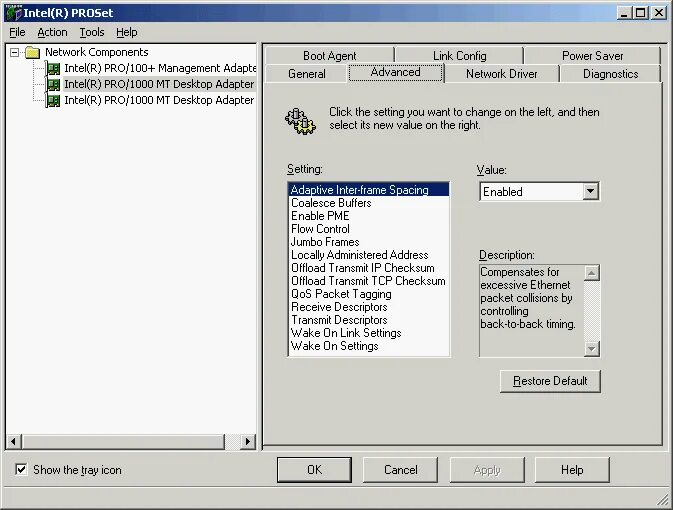Screen dimensions: 673x510
Task: Switch to the Link Config tab
Action: (x=459, y=56)
